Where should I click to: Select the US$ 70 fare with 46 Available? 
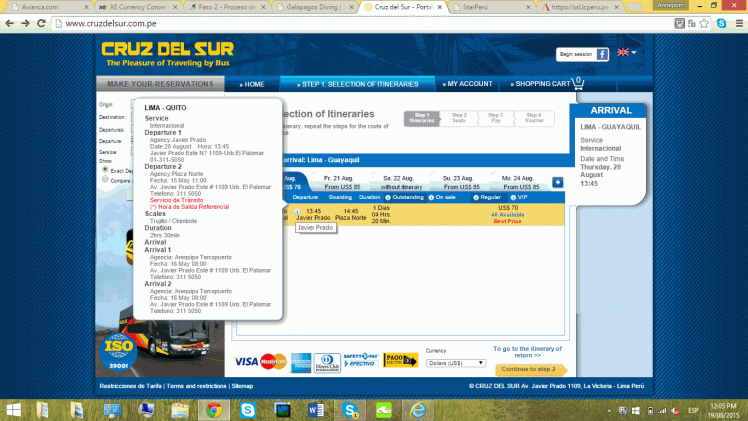coord(508,215)
